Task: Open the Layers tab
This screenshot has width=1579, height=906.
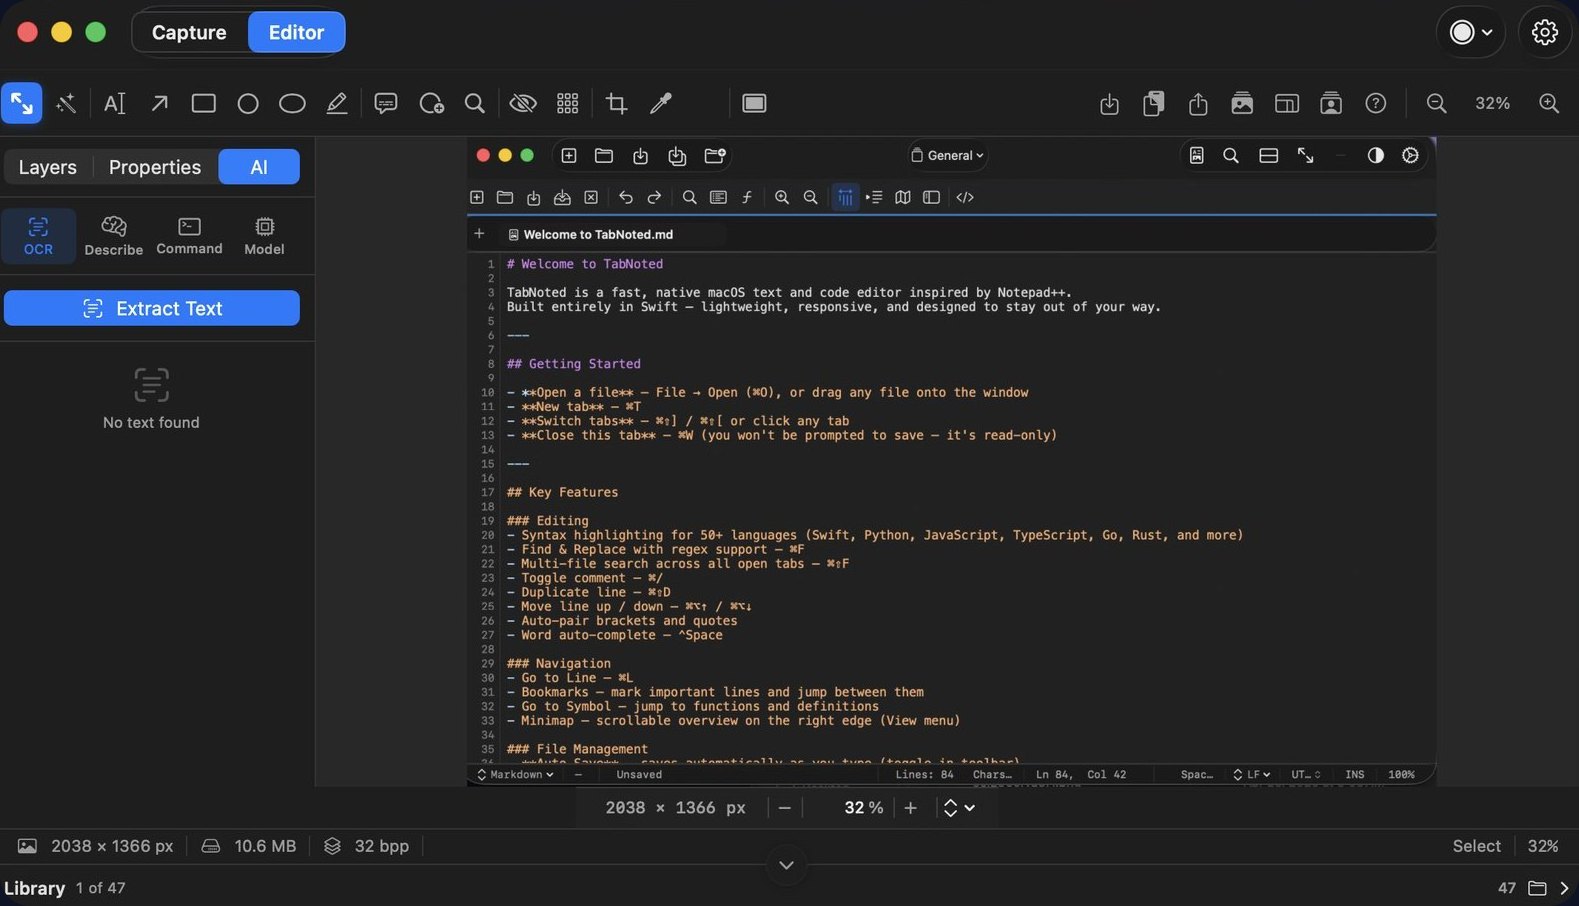Action: [x=48, y=167]
